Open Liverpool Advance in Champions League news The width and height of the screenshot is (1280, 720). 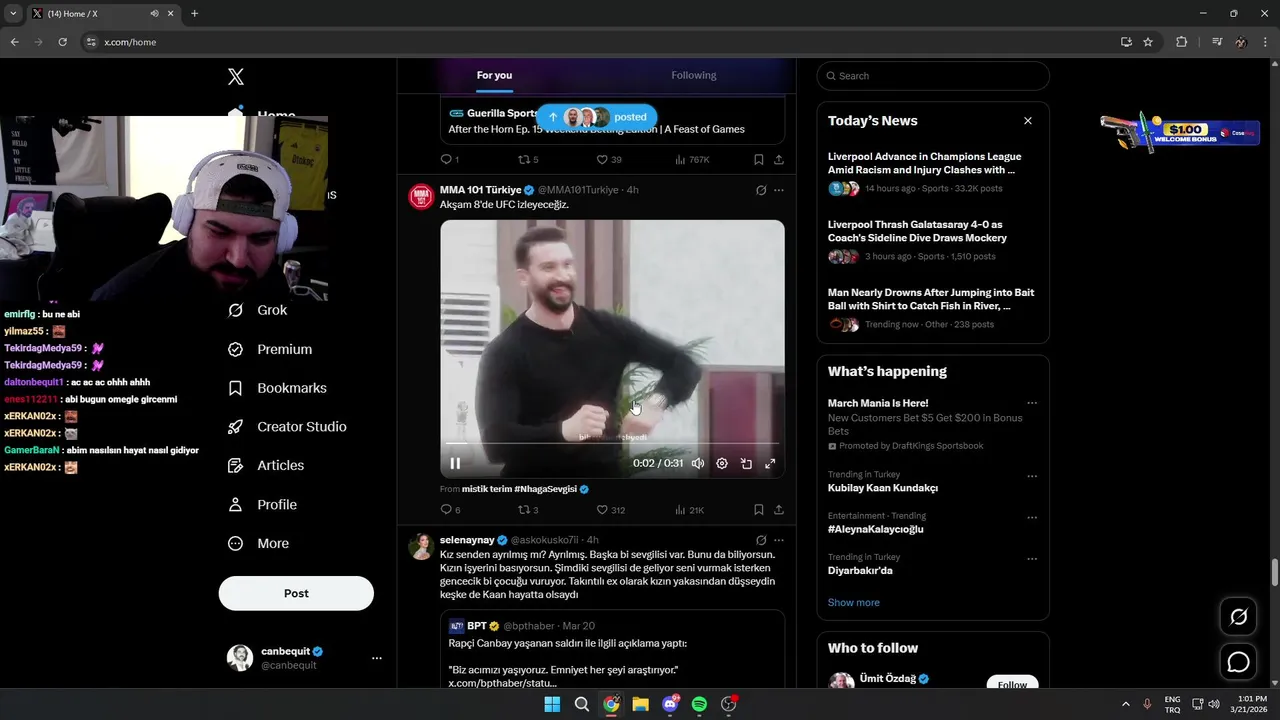[924, 163]
